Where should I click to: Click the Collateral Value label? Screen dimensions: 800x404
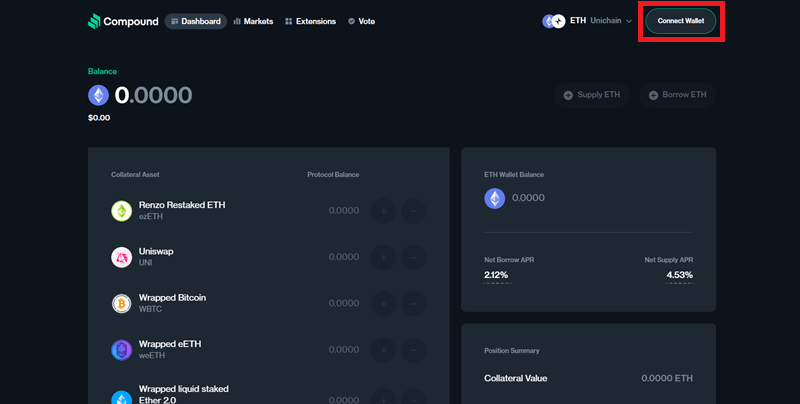coord(515,378)
